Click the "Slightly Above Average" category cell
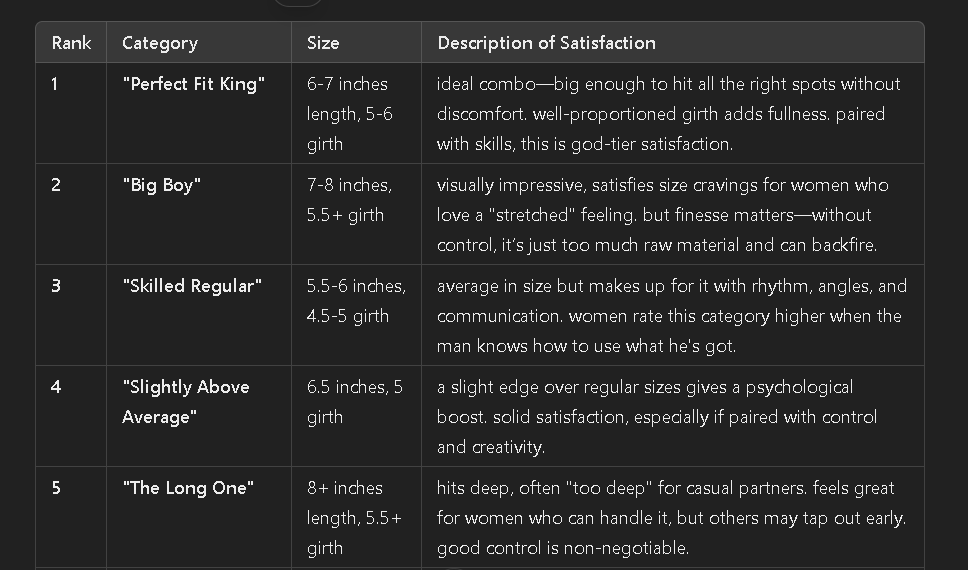This screenshot has width=968, height=570. point(186,402)
